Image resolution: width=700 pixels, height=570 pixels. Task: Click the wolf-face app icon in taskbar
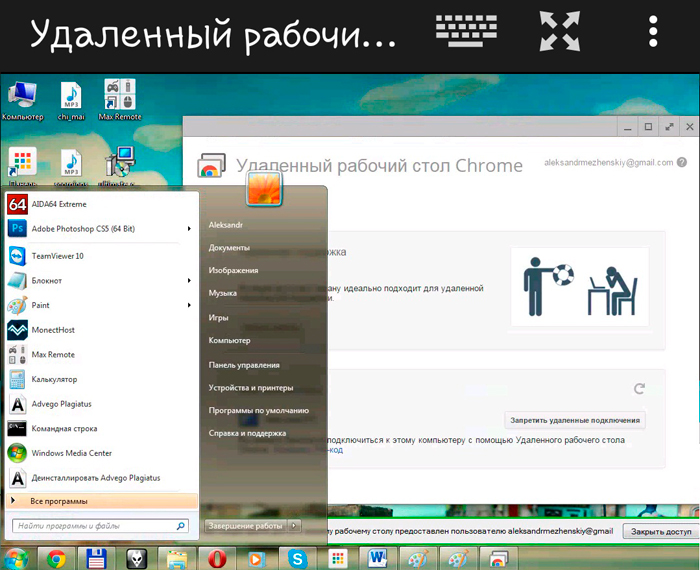click(x=137, y=558)
